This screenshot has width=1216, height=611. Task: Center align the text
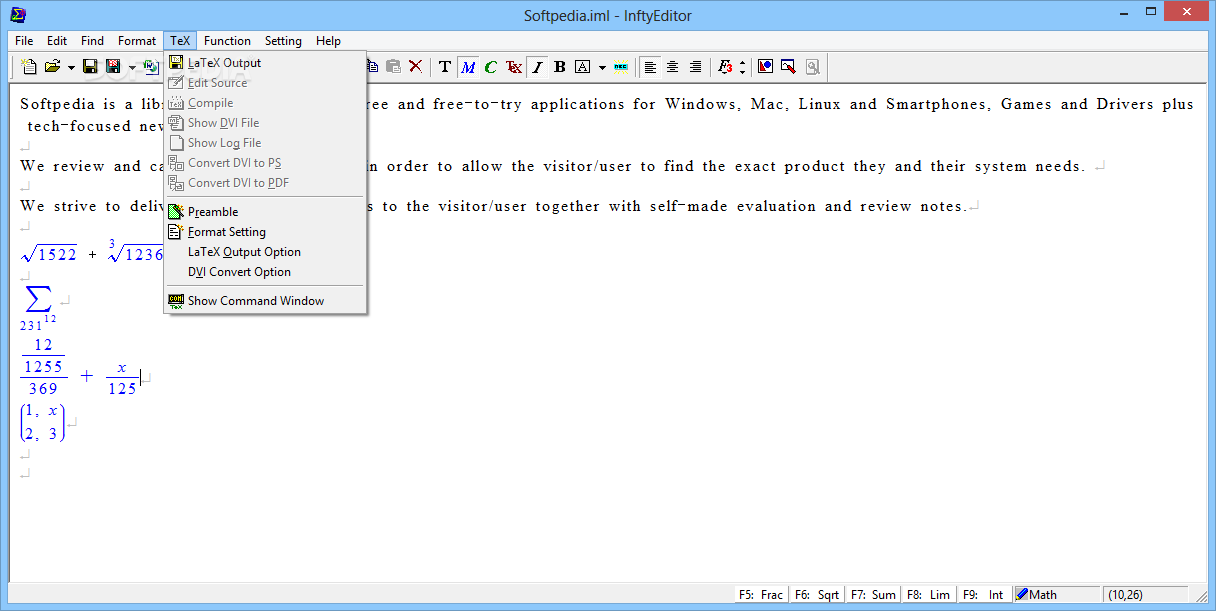672,67
